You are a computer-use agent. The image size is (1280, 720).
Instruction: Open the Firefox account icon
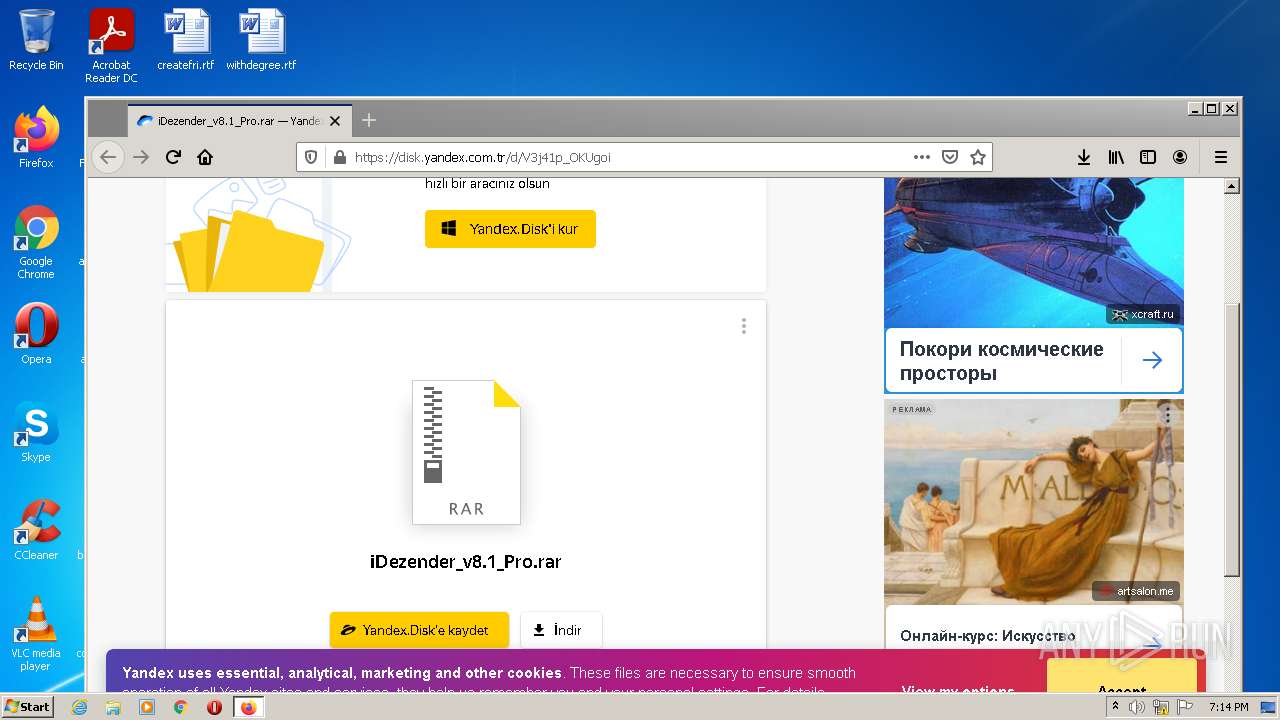1180,157
